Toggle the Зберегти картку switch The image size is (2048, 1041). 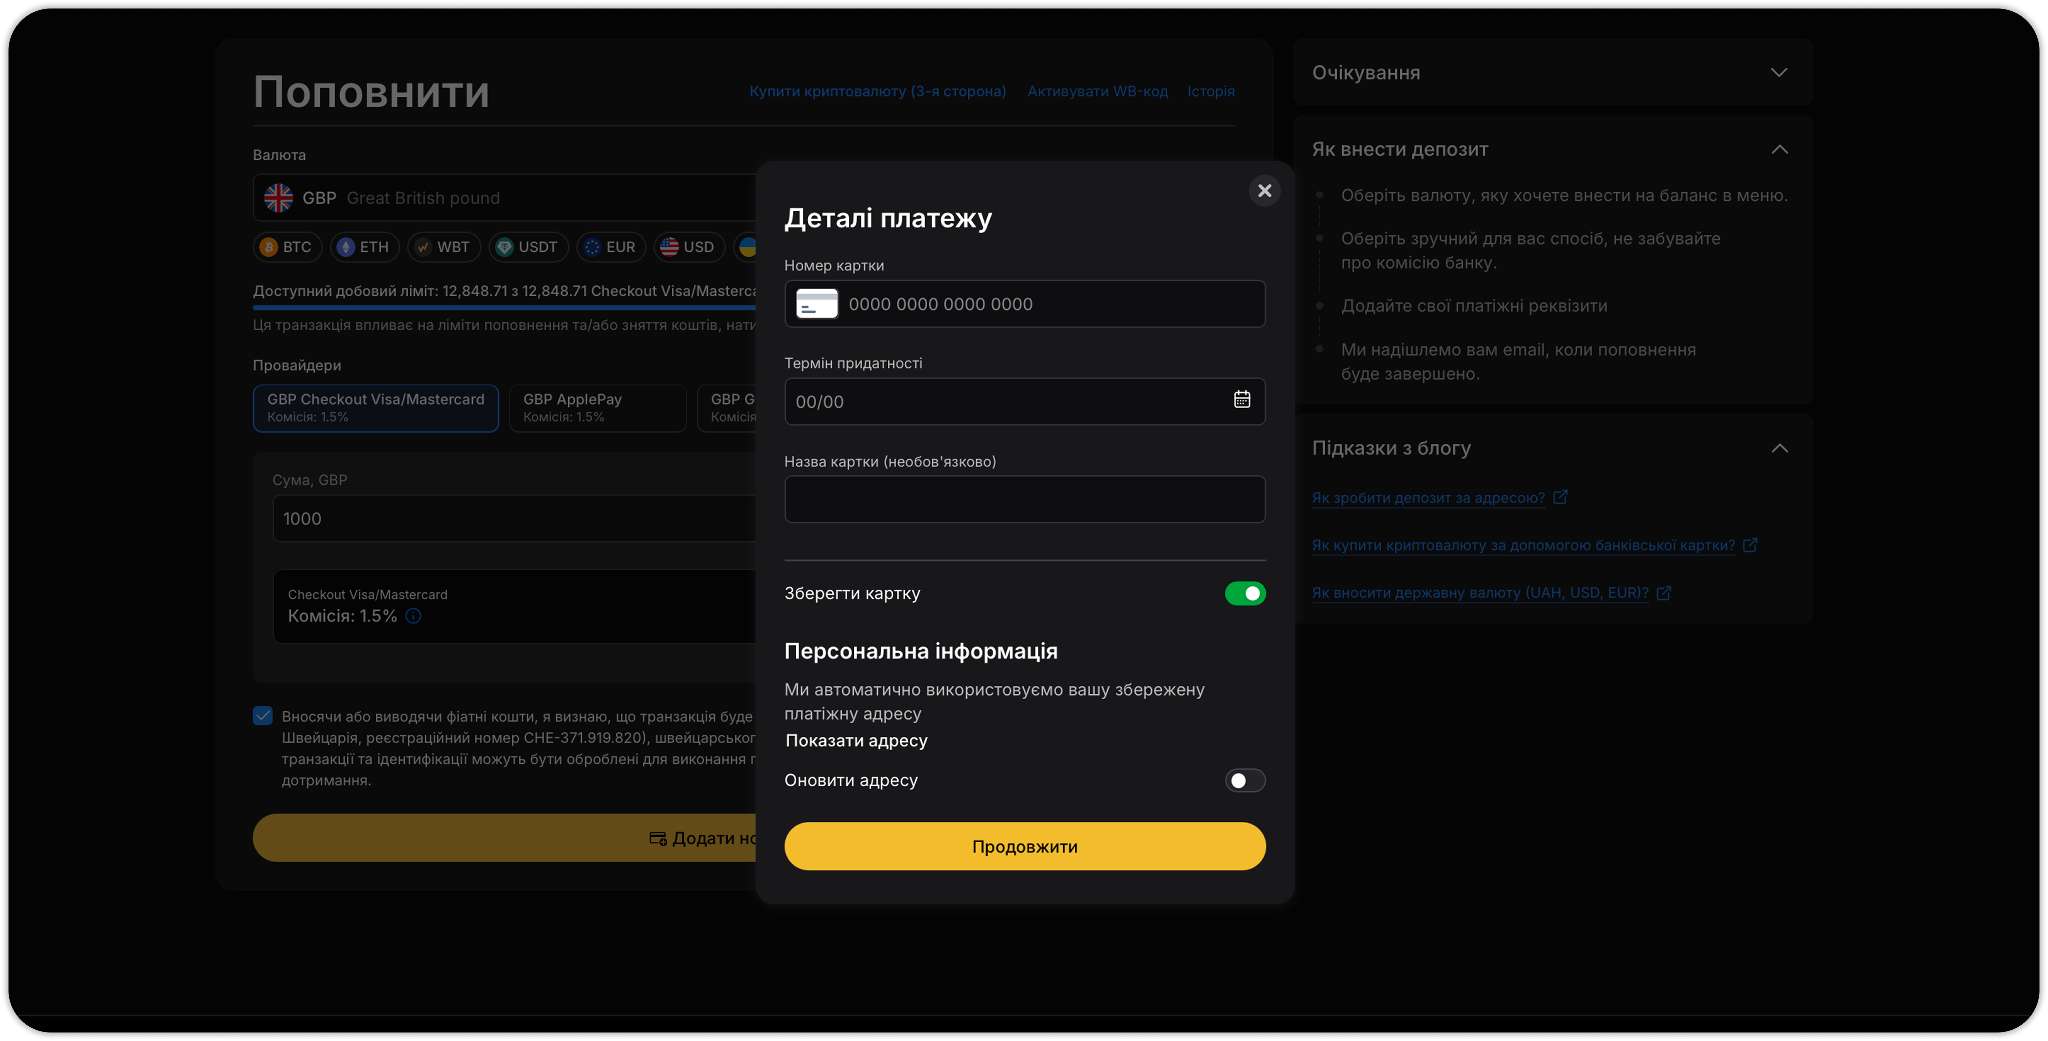(x=1245, y=593)
